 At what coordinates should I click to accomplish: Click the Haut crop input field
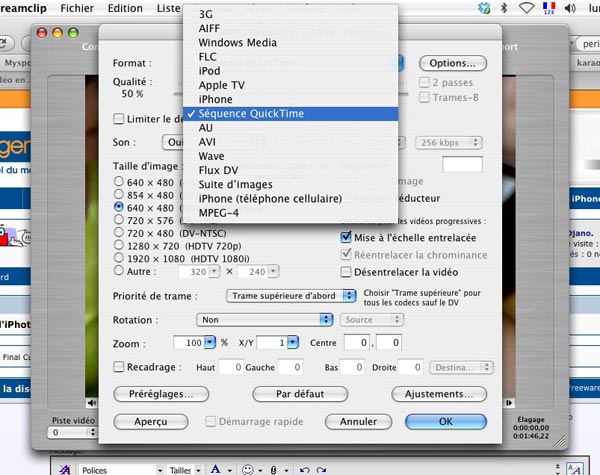click(x=231, y=367)
